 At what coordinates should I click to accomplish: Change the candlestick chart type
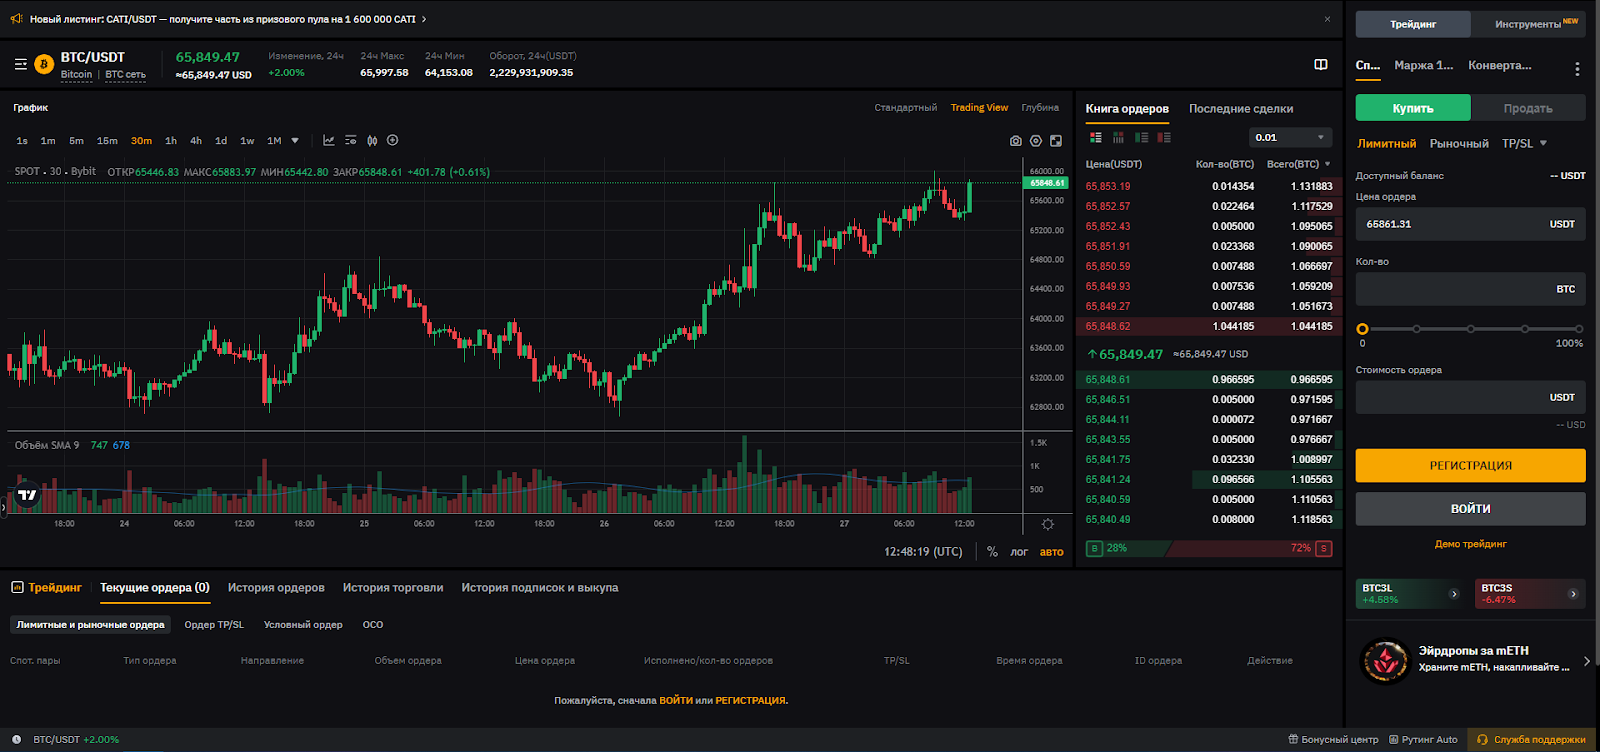click(x=372, y=141)
